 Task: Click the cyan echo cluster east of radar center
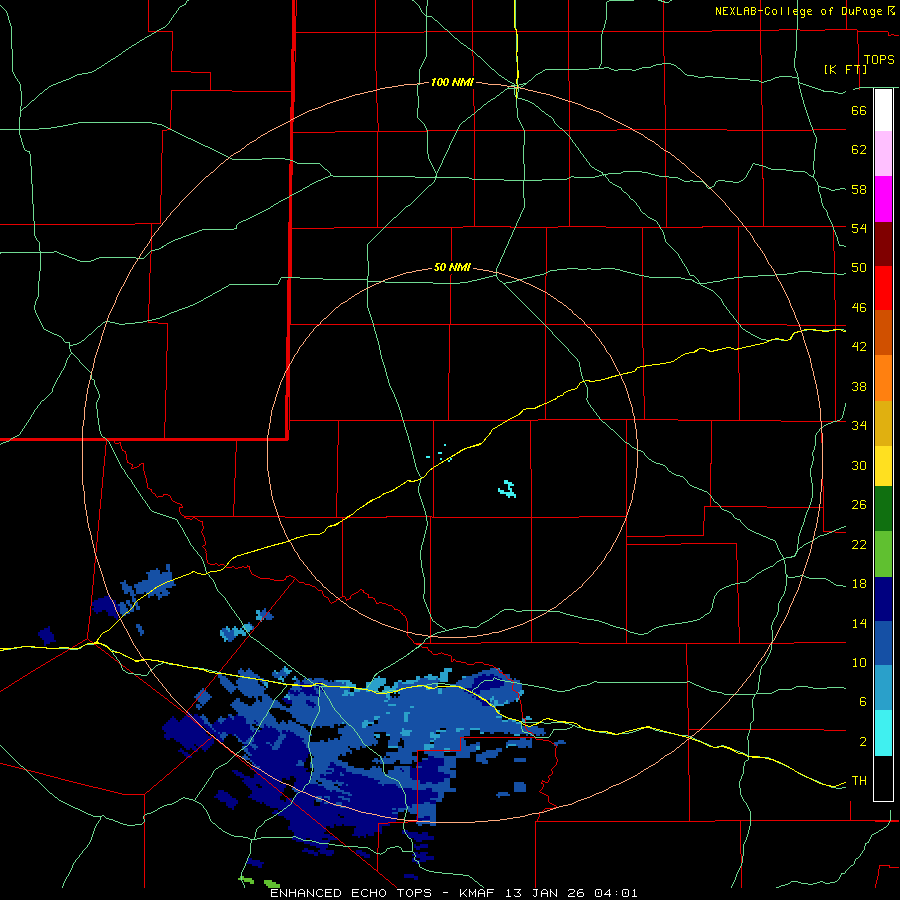coord(507,489)
